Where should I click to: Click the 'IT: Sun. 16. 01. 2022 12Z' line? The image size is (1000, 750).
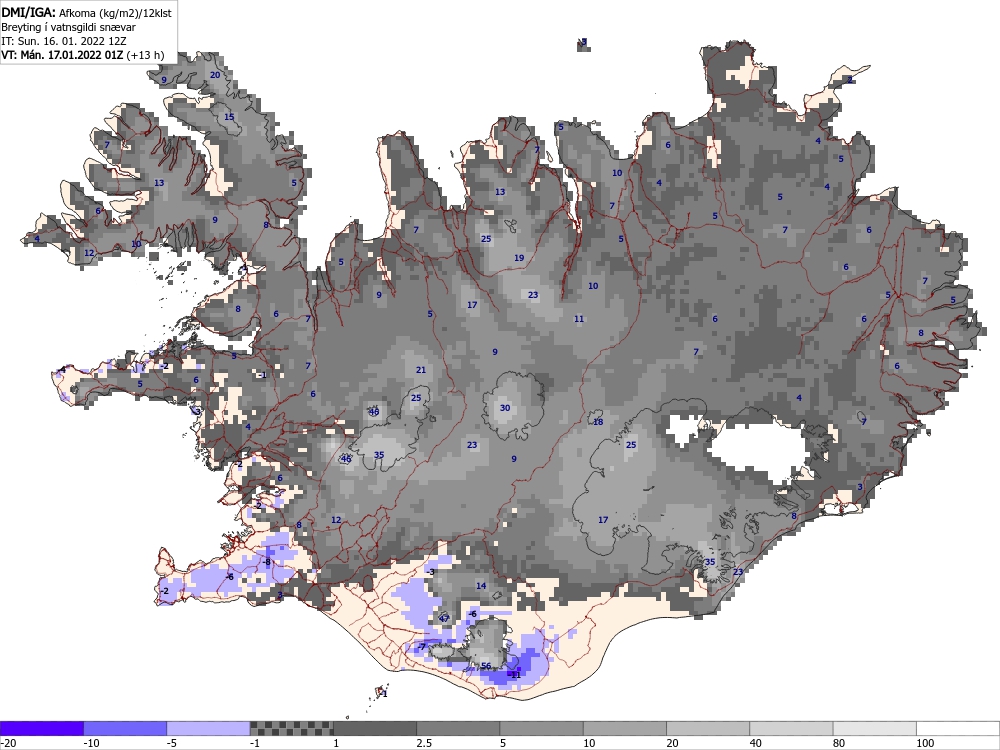click(64, 41)
